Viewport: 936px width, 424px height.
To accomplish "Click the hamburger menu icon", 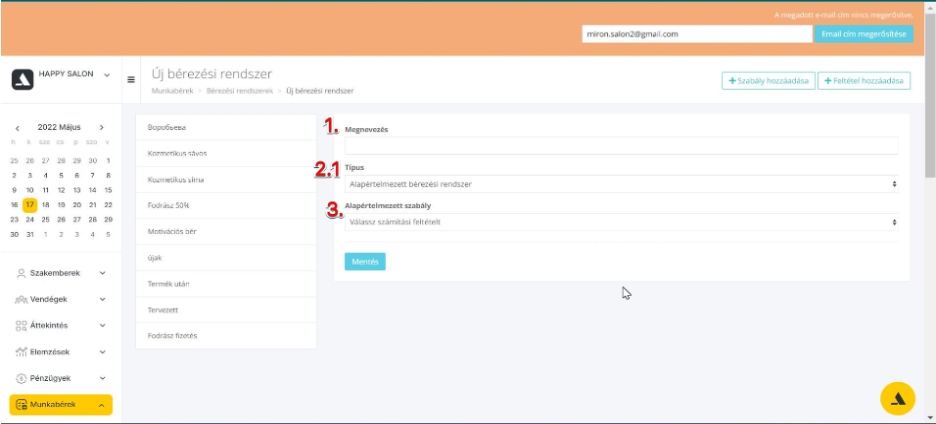I will (x=132, y=80).
